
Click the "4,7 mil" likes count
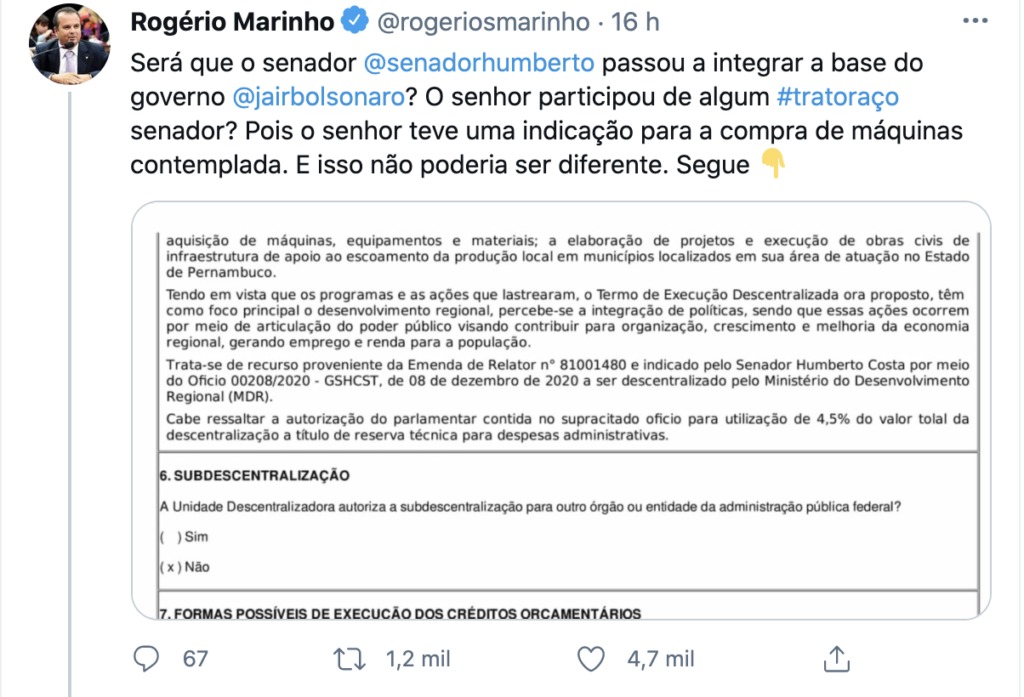tap(660, 658)
